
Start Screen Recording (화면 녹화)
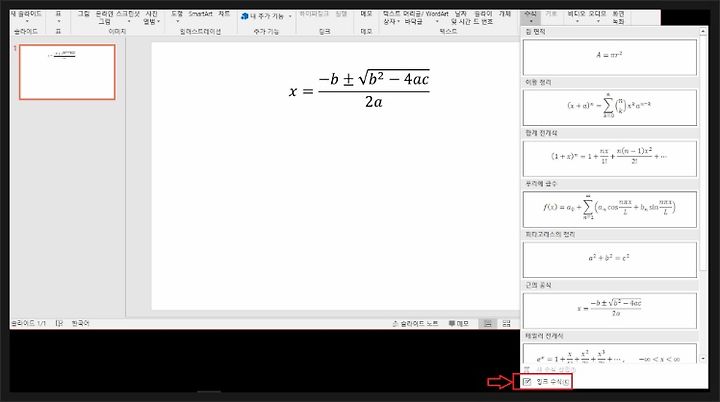click(618, 17)
